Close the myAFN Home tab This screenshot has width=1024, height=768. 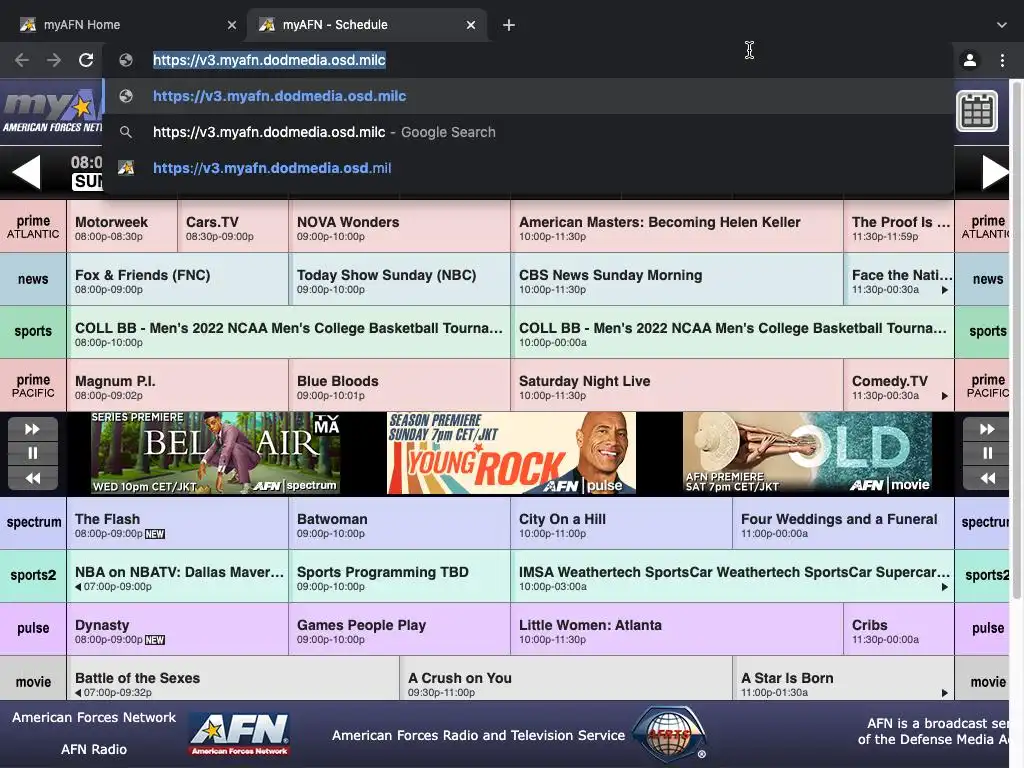click(232, 25)
